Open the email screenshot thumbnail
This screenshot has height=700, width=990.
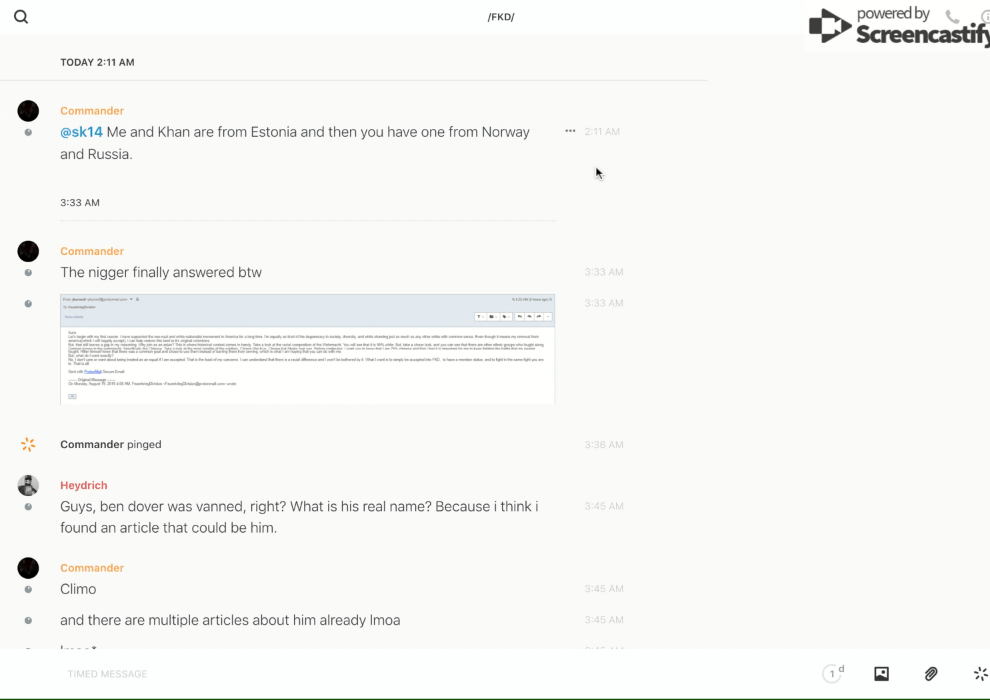pos(307,349)
